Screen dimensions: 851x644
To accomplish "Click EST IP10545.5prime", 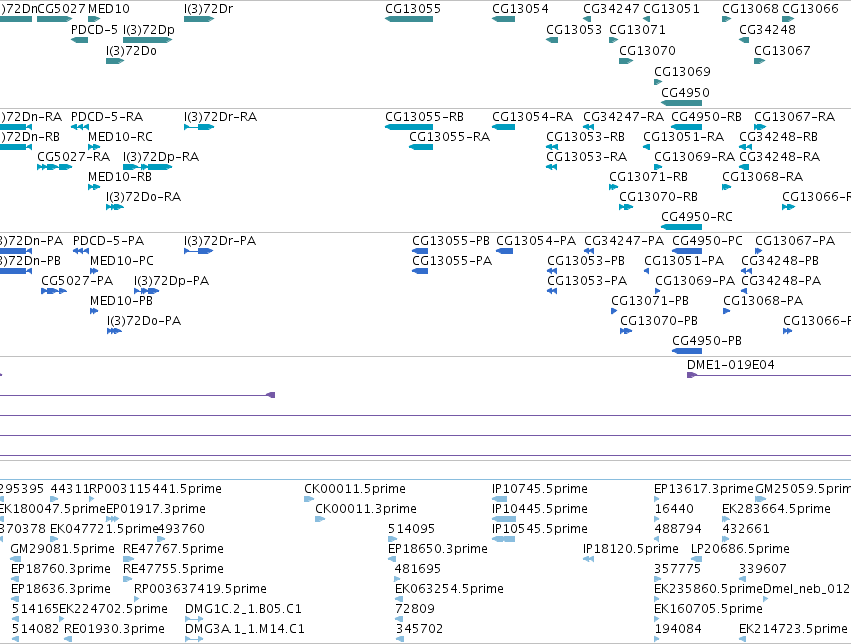I will [x=539, y=528].
